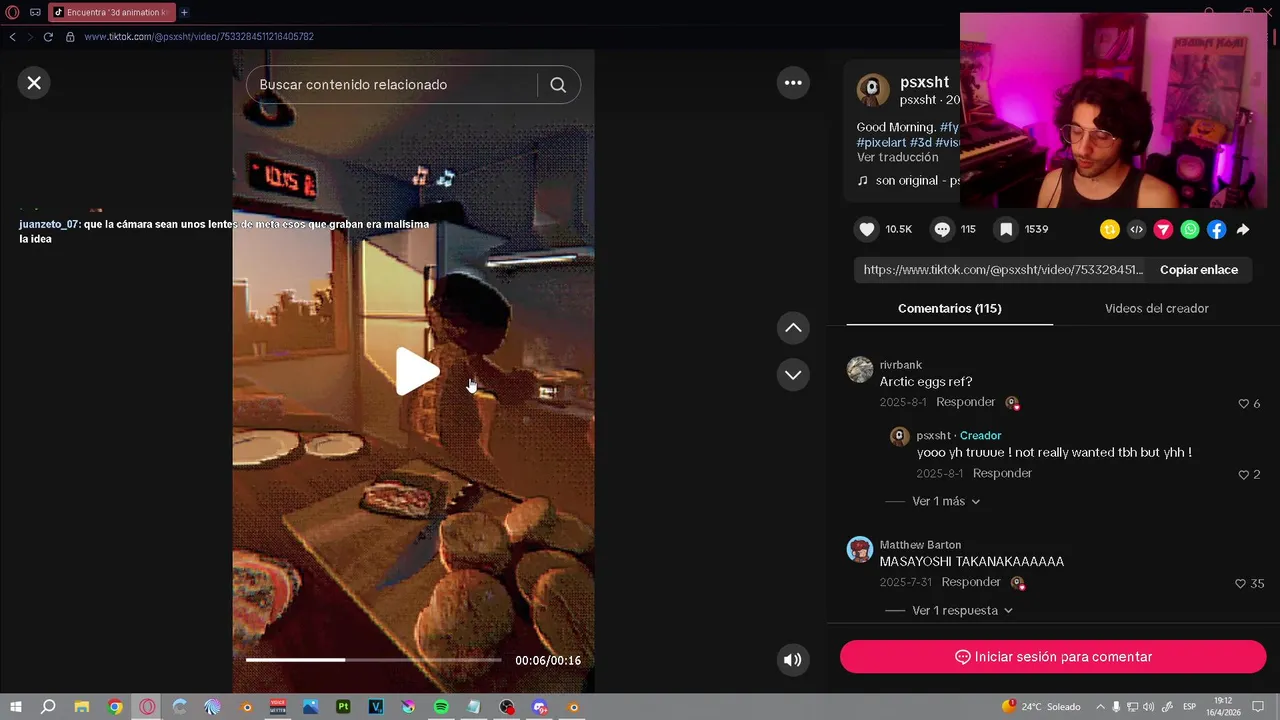
Task: Open Matthew Barton's commenter avatar
Action: click(x=860, y=549)
